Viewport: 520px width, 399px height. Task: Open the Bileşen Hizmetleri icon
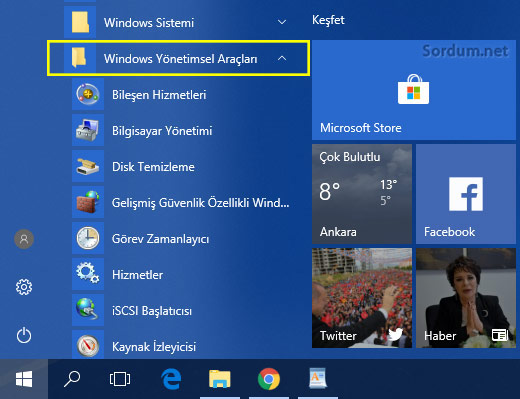click(88, 94)
